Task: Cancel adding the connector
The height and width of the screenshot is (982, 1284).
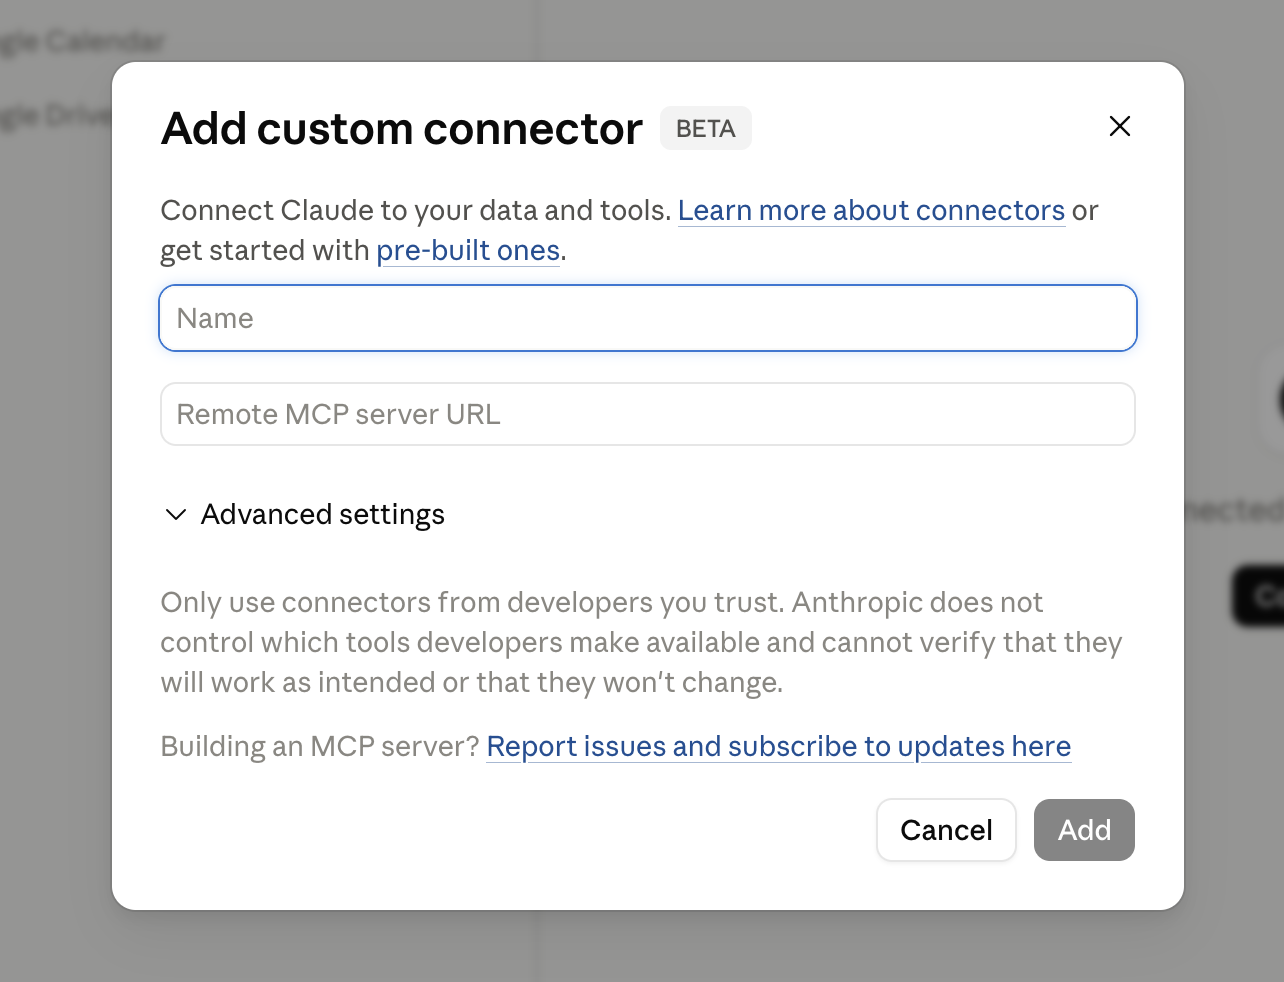Action: coord(946,830)
